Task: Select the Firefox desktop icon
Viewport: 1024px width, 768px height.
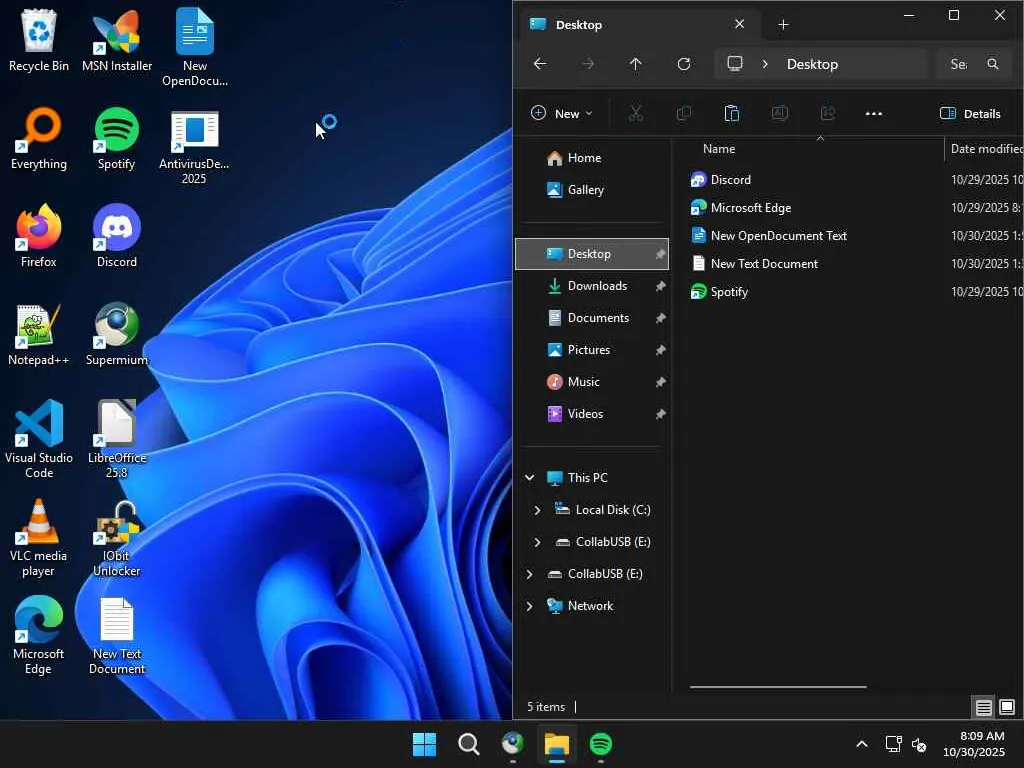Action: (39, 236)
